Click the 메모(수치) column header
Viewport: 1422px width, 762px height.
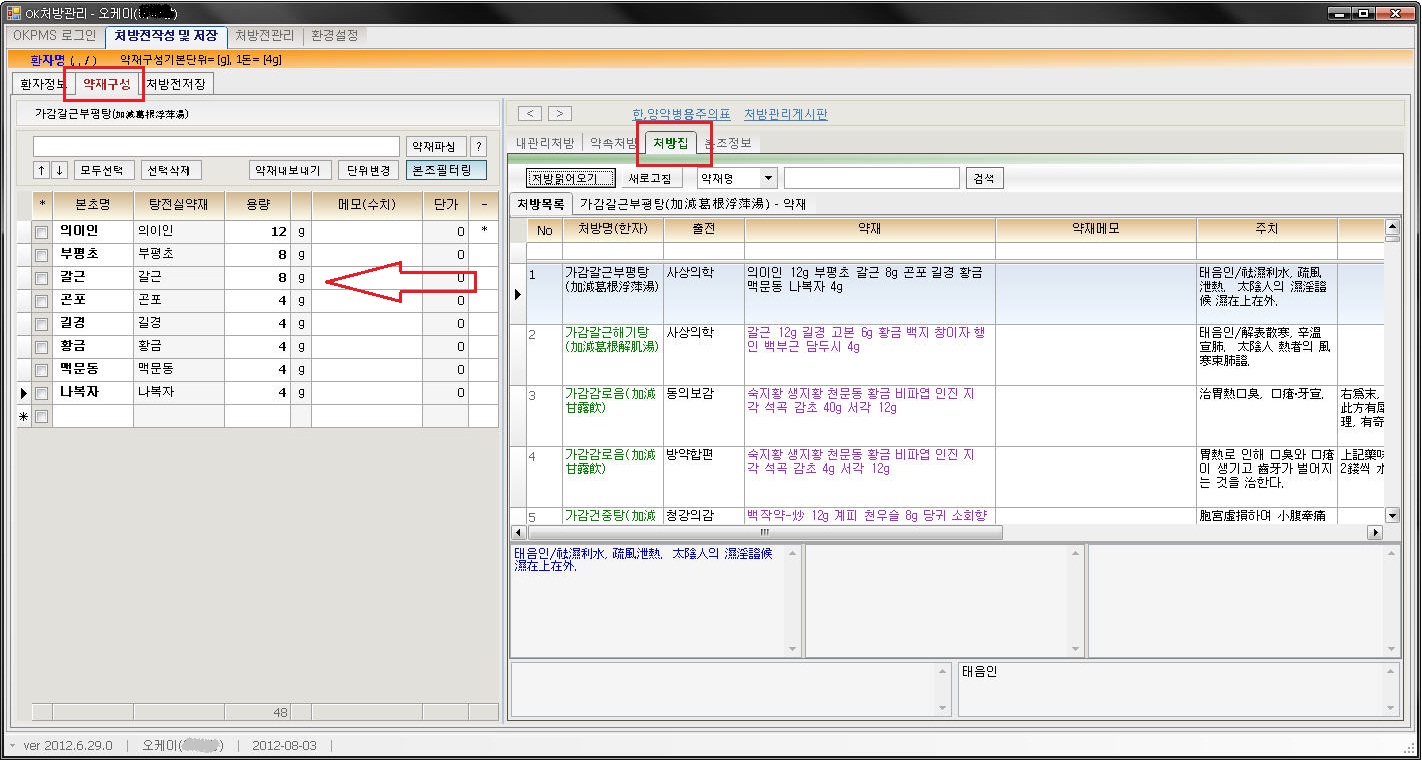(x=367, y=205)
